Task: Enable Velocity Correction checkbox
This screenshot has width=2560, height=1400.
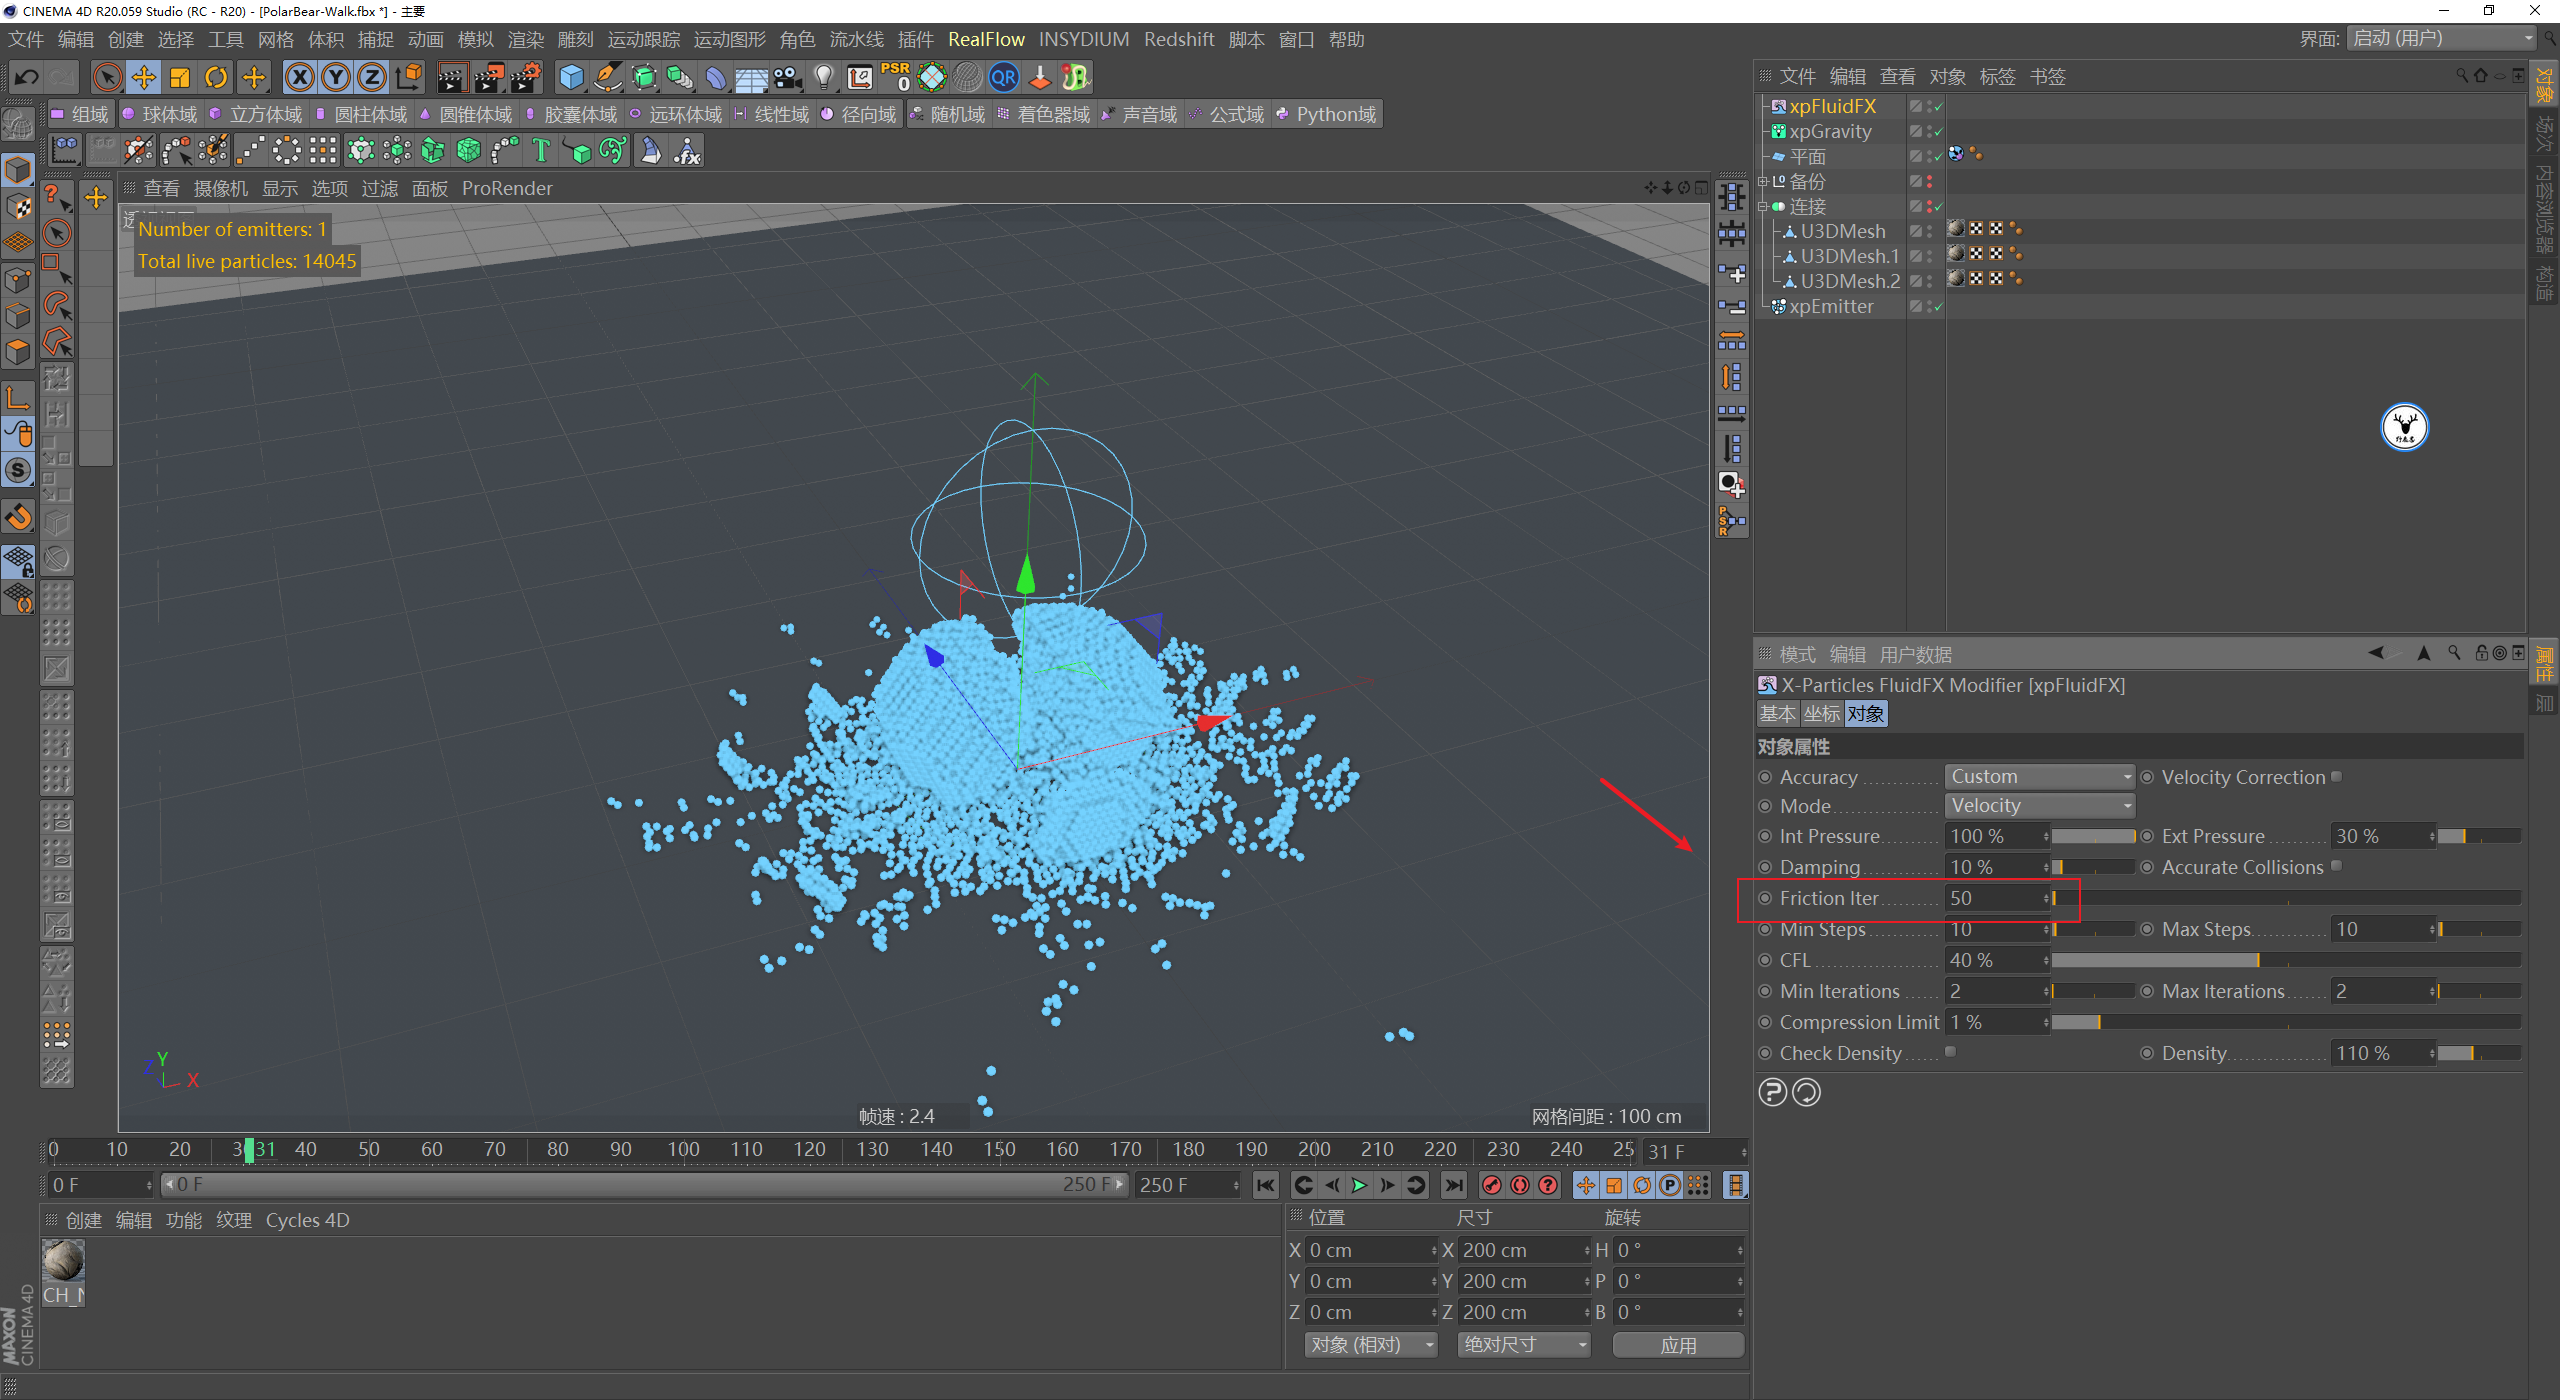Action: [2337, 776]
